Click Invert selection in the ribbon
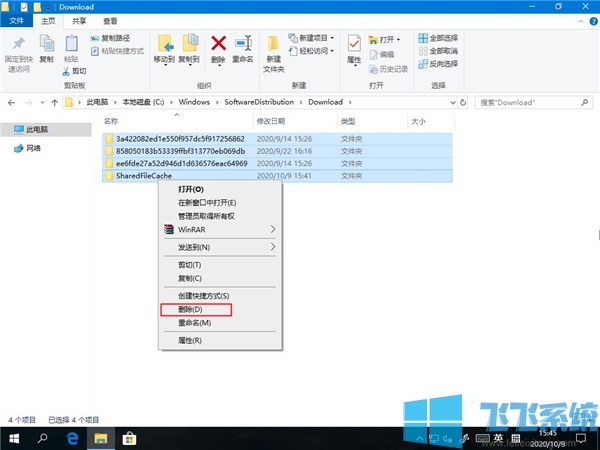 [x=438, y=64]
